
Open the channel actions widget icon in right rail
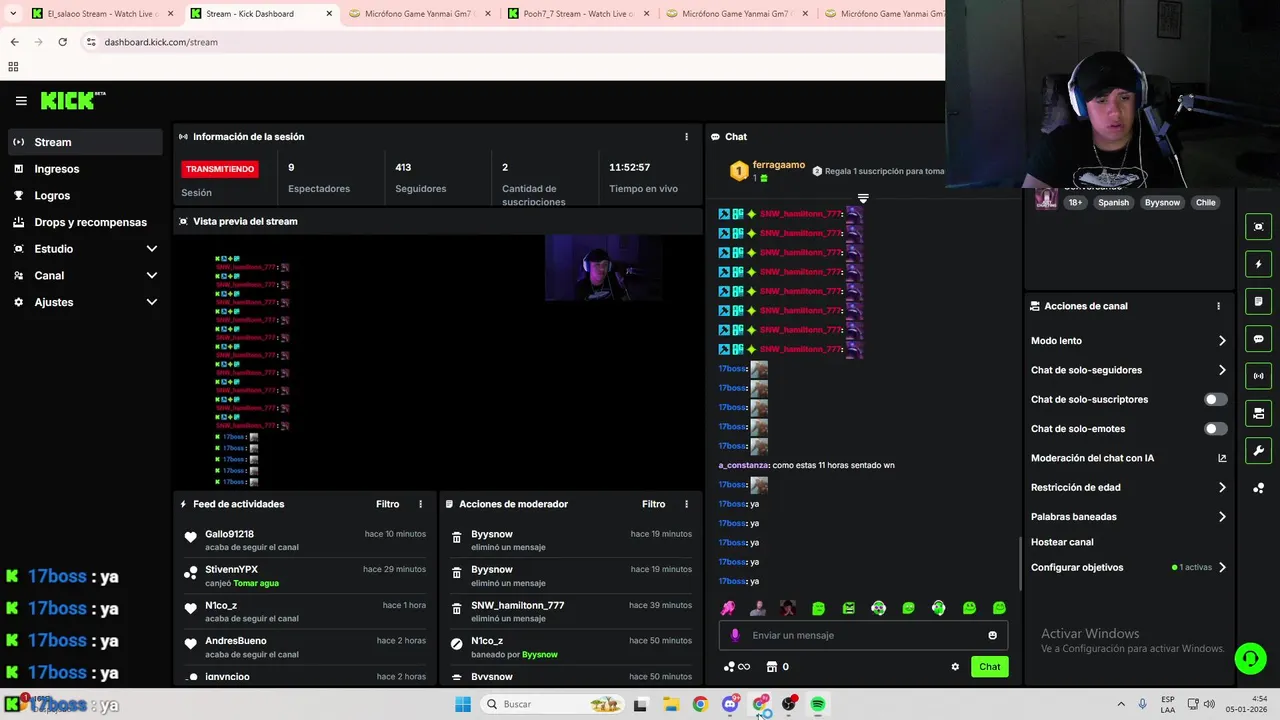coord(1259,413)
